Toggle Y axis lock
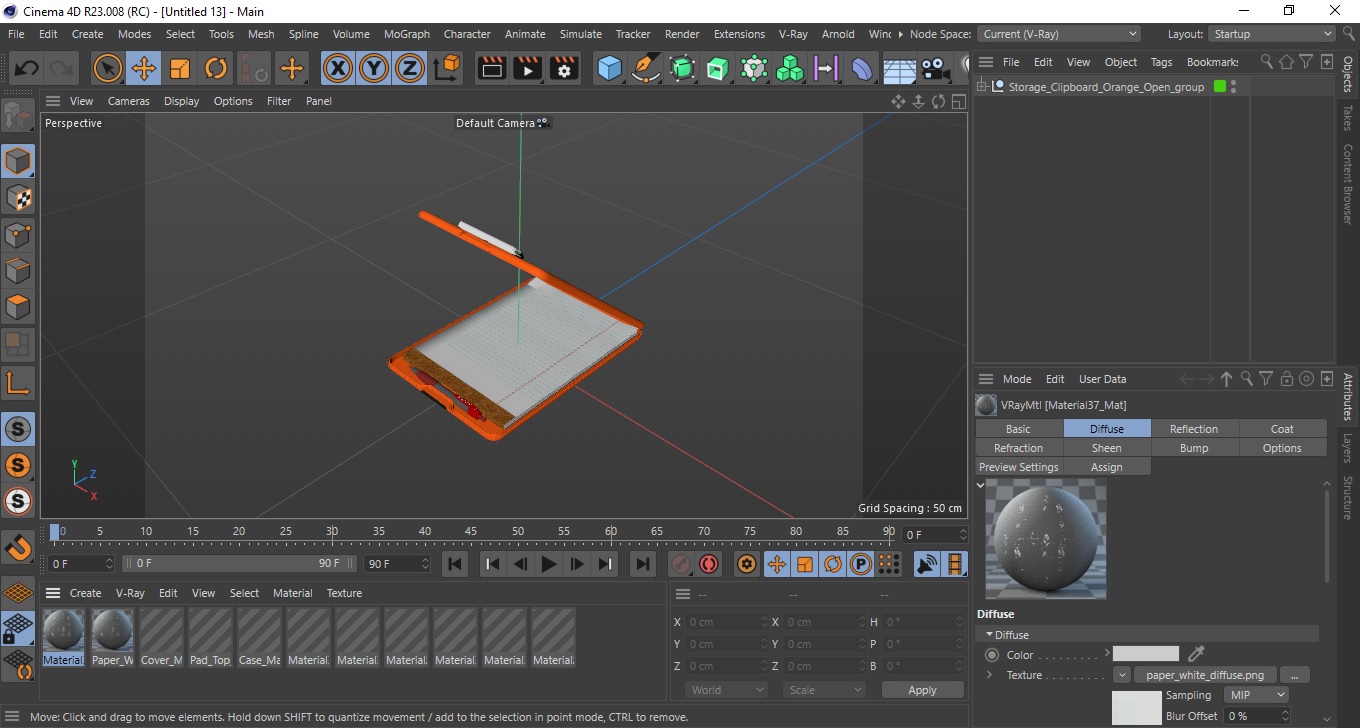 pyautogui.click(x=374, y=69)
